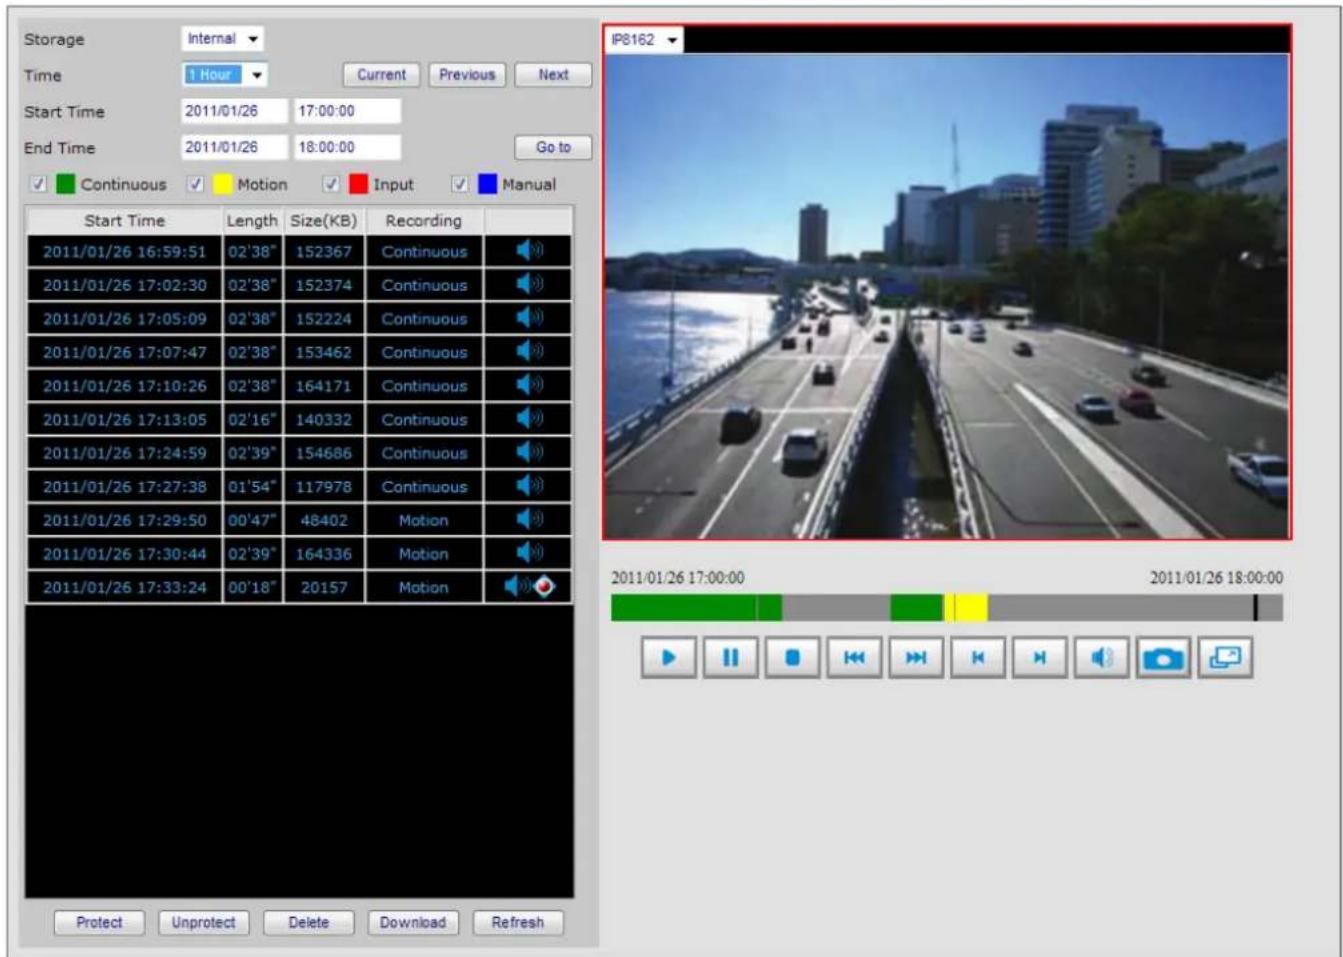Open full screen view icon
This screenshot has width=1343, height=957.
(1225, 658)
